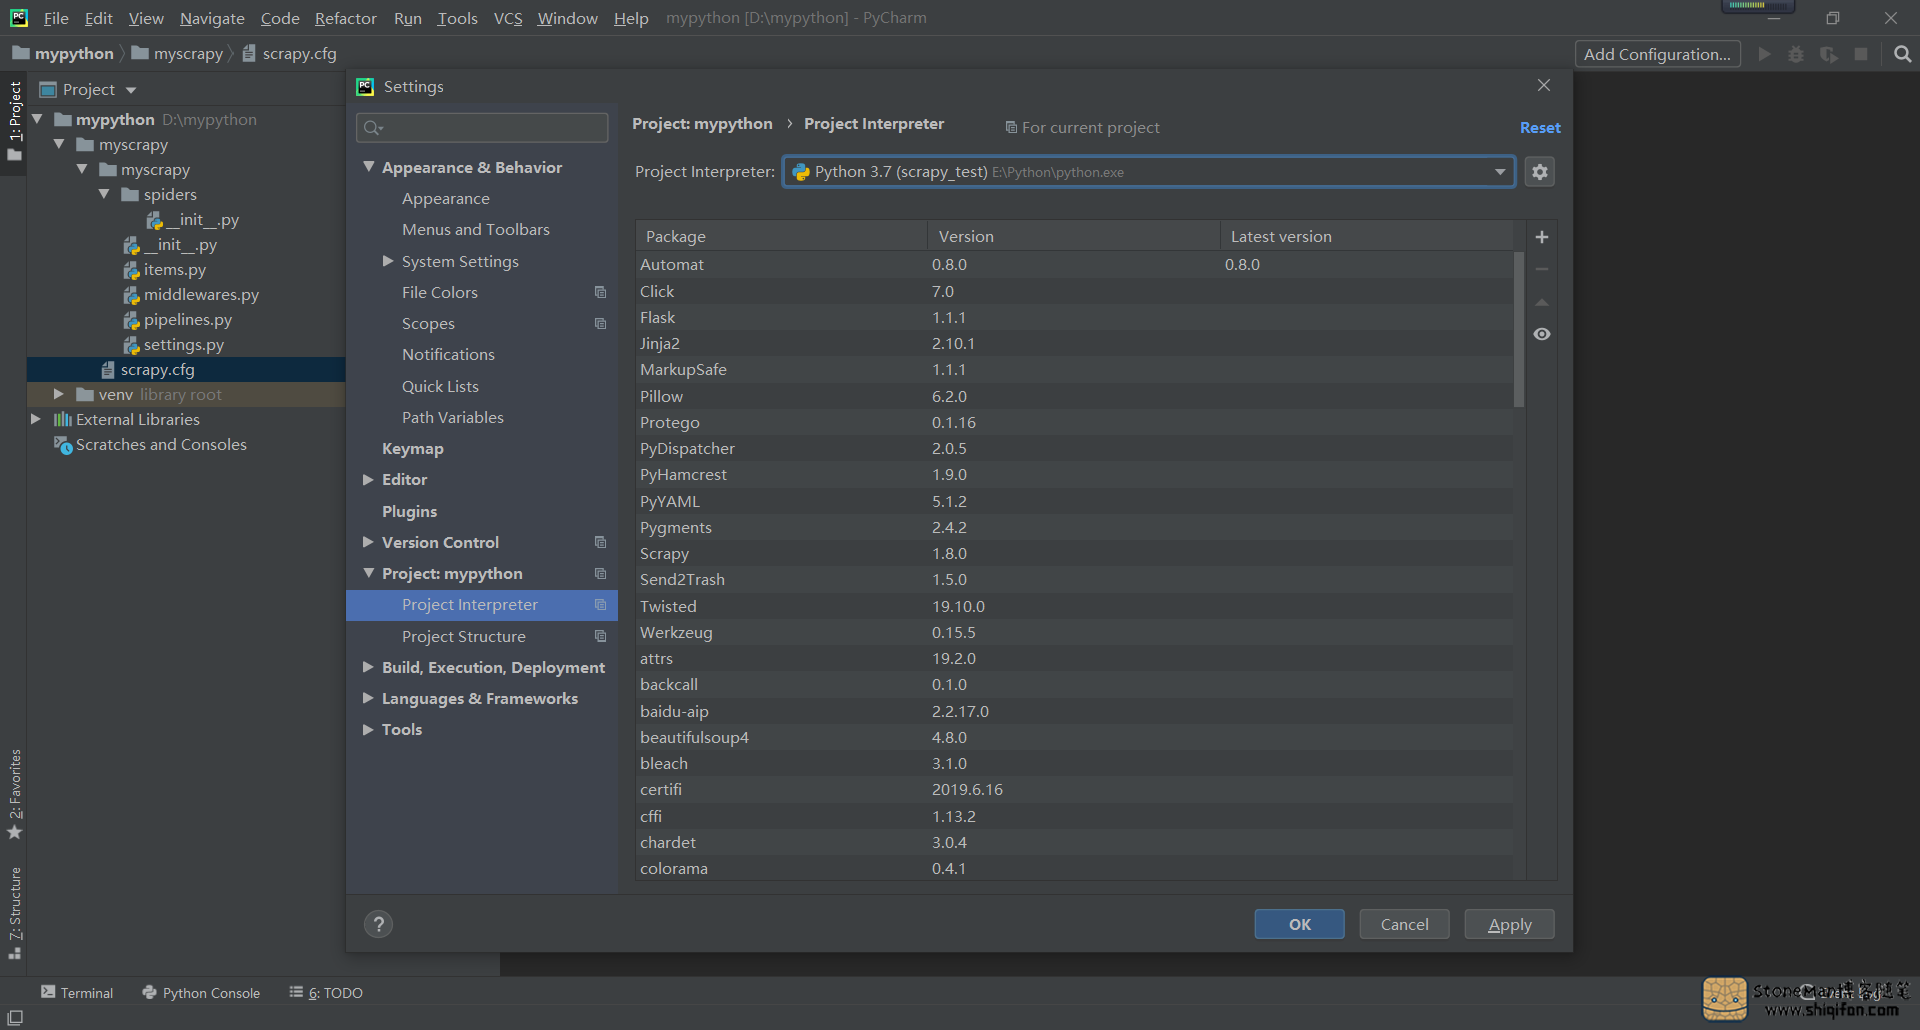Select Scrapy package row
Image resolution: width=1920 pixels, height=1030 pixels.
point(1075,553)
